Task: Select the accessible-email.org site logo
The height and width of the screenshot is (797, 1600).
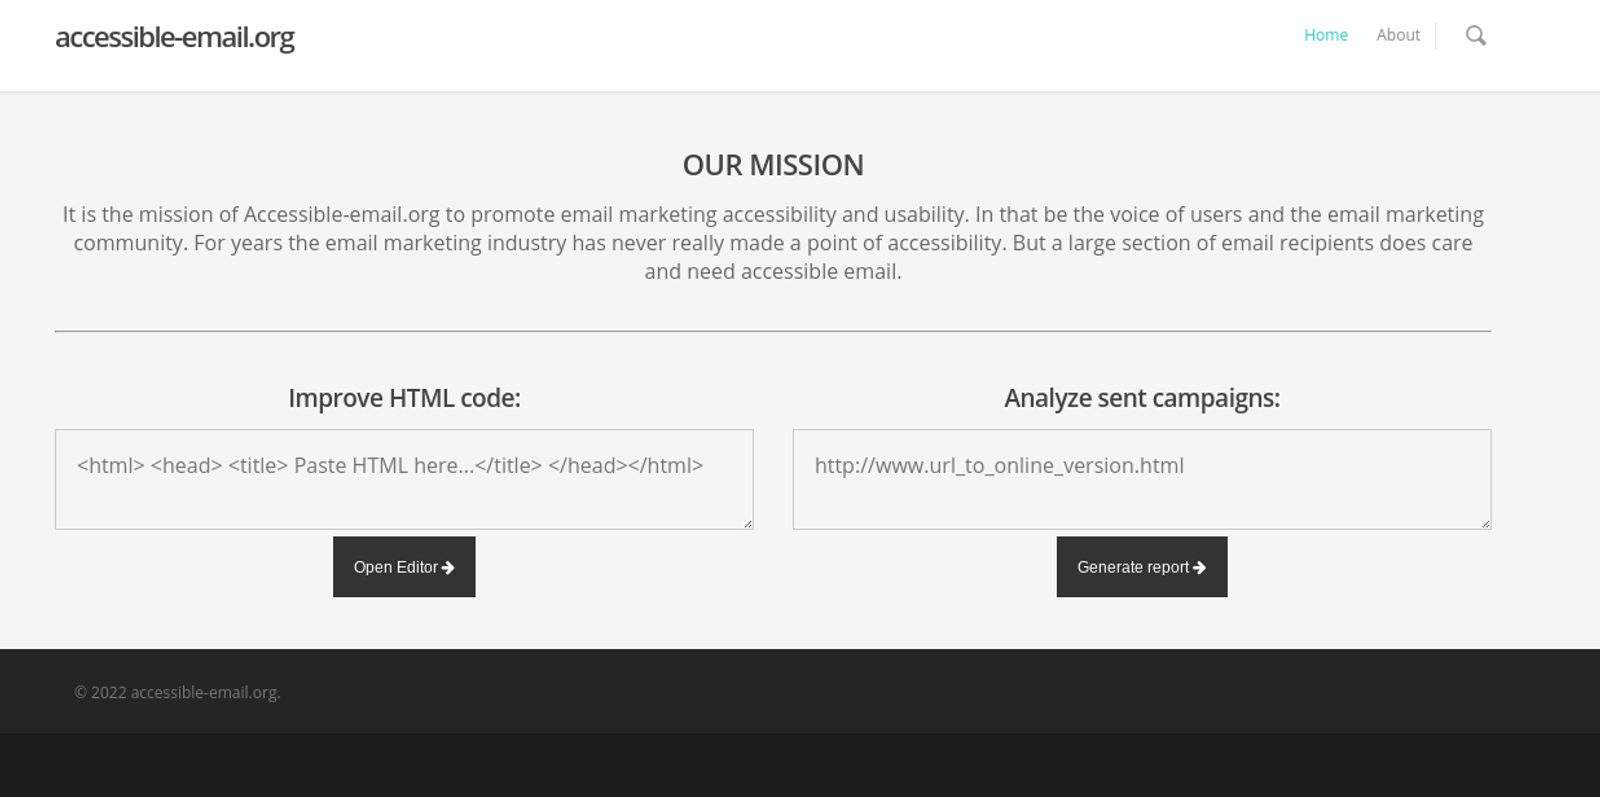Action: coord(175,37)
